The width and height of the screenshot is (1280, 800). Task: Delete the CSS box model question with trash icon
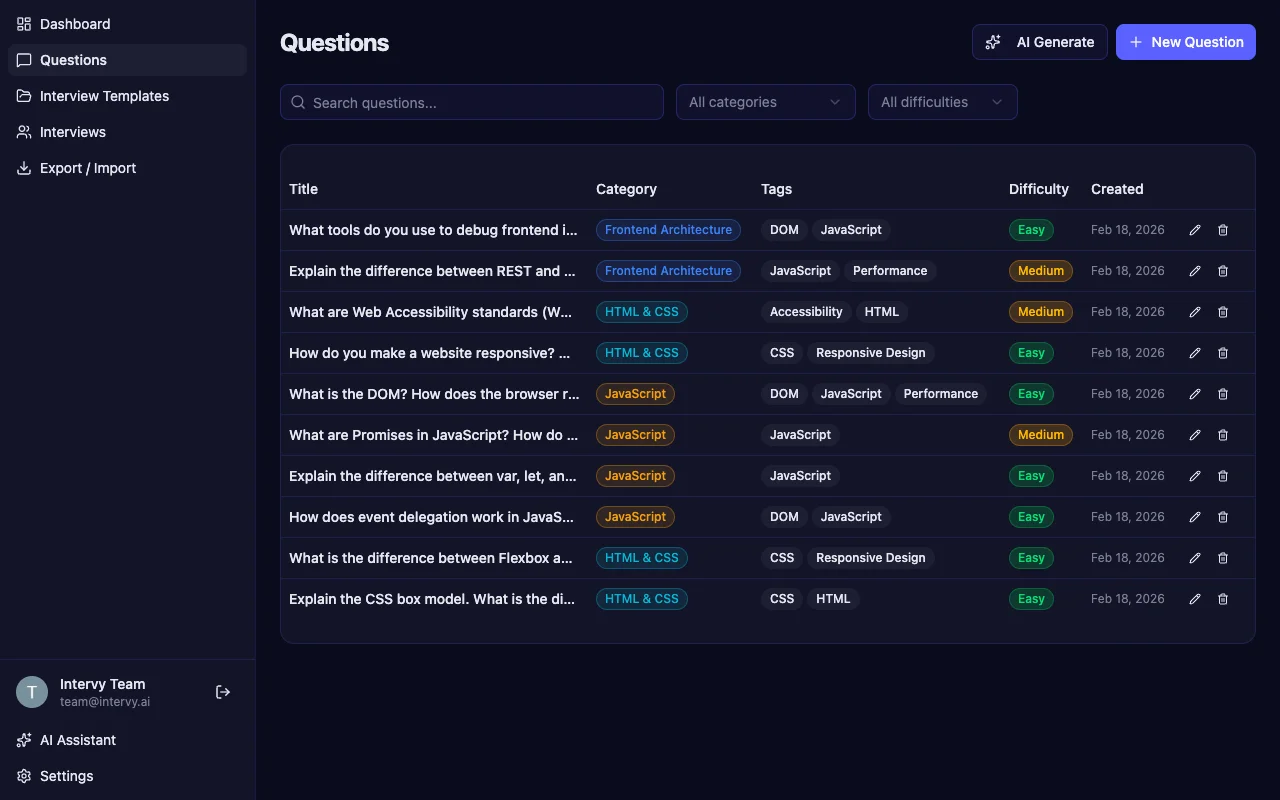[1222, 599]
